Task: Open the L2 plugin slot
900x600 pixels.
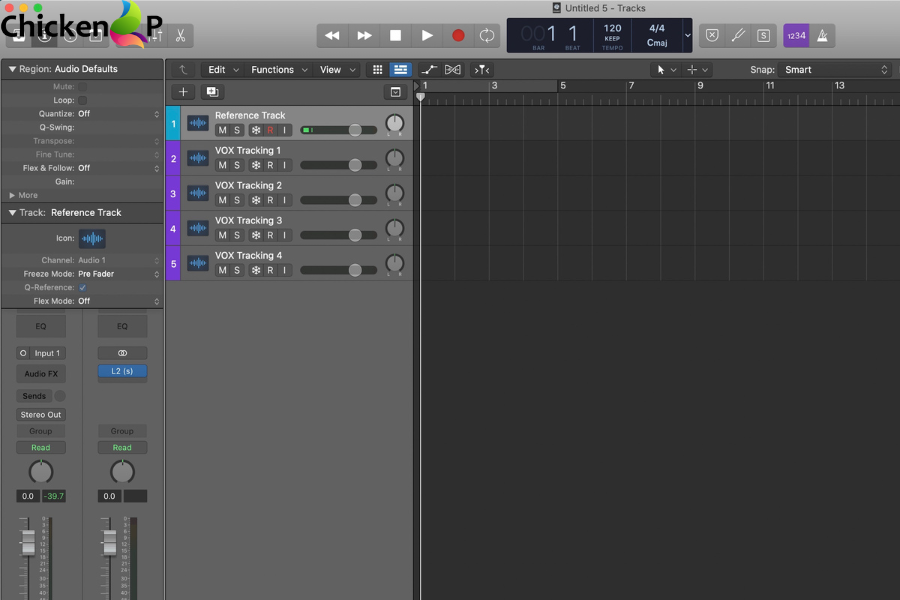Action: pos(122,371)
